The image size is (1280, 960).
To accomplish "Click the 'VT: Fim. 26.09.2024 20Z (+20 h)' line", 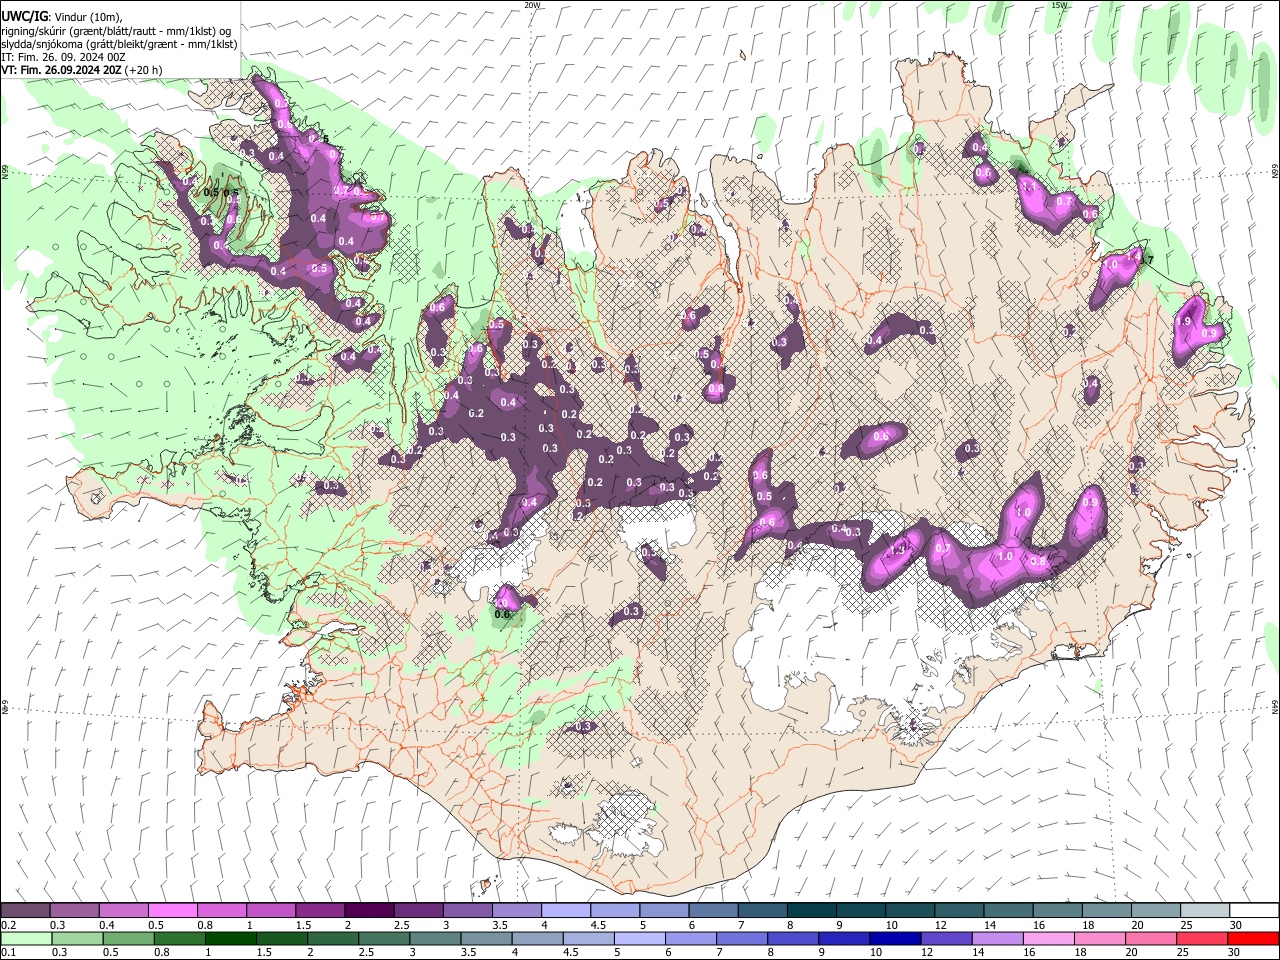I will 82,71.
